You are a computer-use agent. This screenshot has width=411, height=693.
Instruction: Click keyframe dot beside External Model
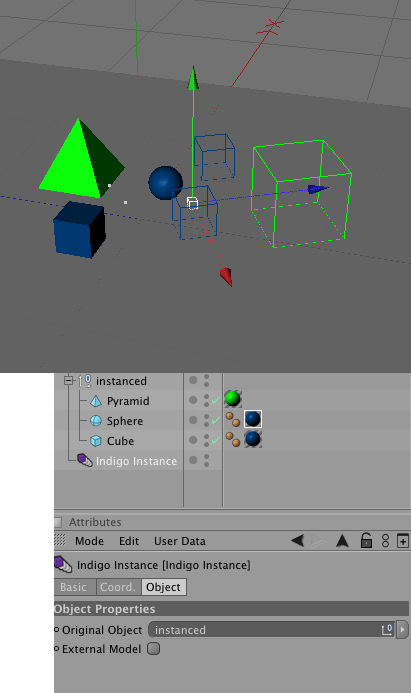click(57, 649)
